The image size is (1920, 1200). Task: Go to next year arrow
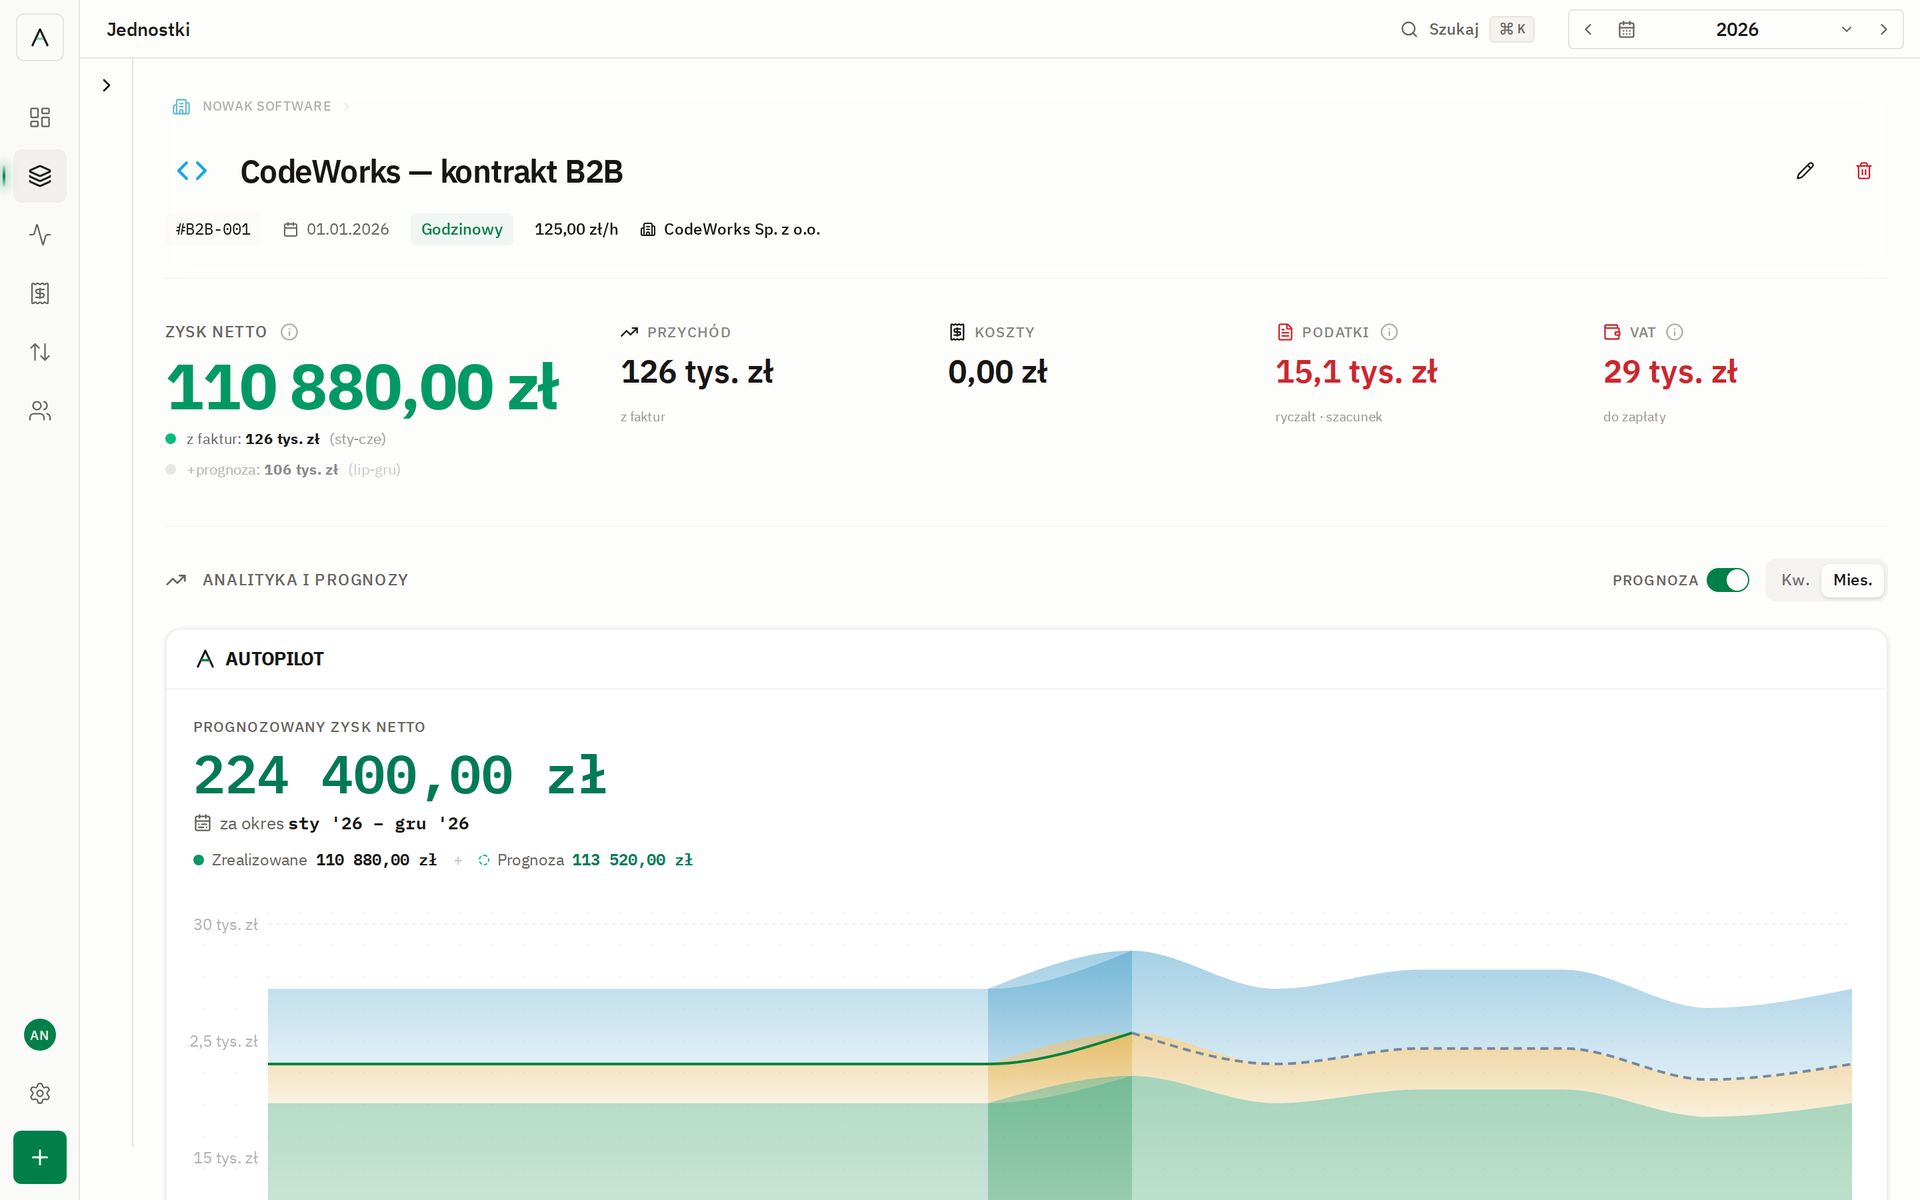[1884, 29]
